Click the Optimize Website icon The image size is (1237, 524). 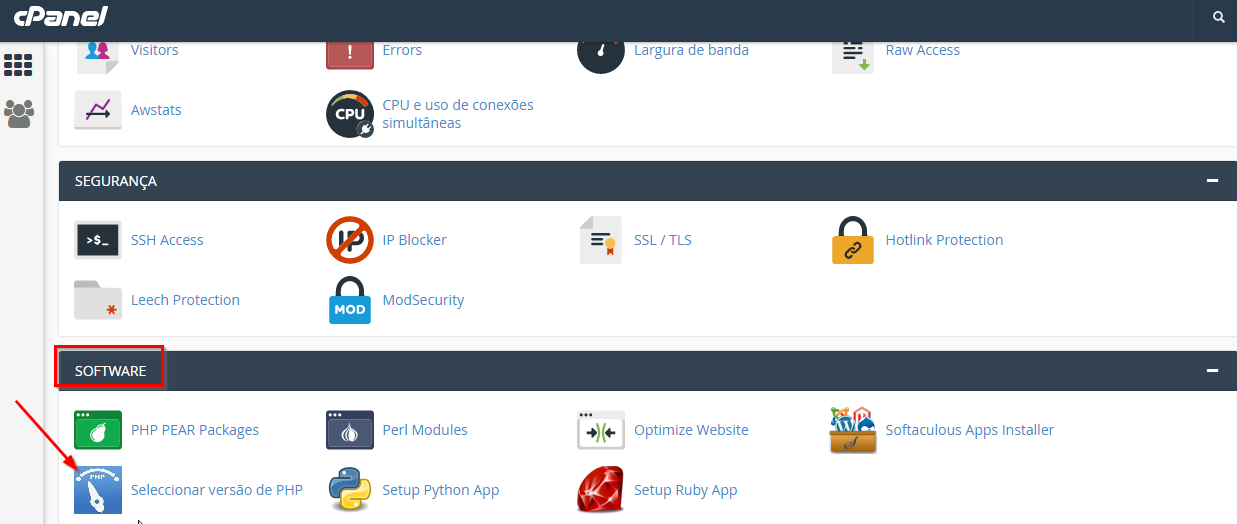point(601,430)
